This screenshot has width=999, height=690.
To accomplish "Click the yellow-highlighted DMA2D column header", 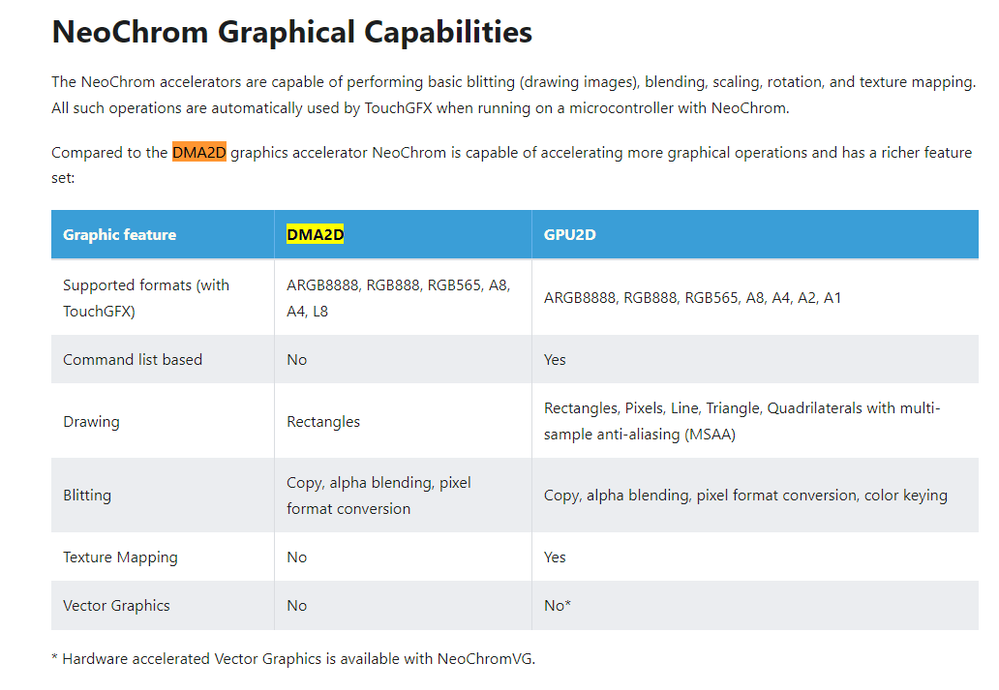I will (x=315, y=235).
